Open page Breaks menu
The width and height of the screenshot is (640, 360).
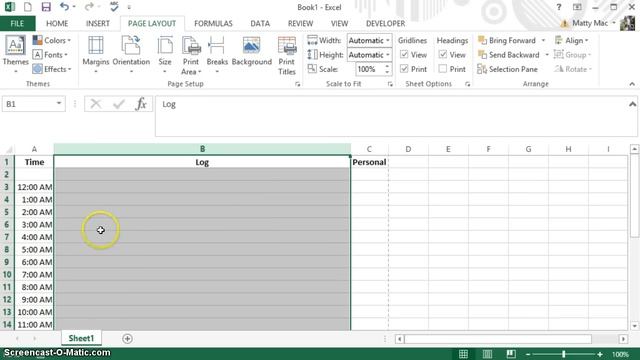[217, 55]
